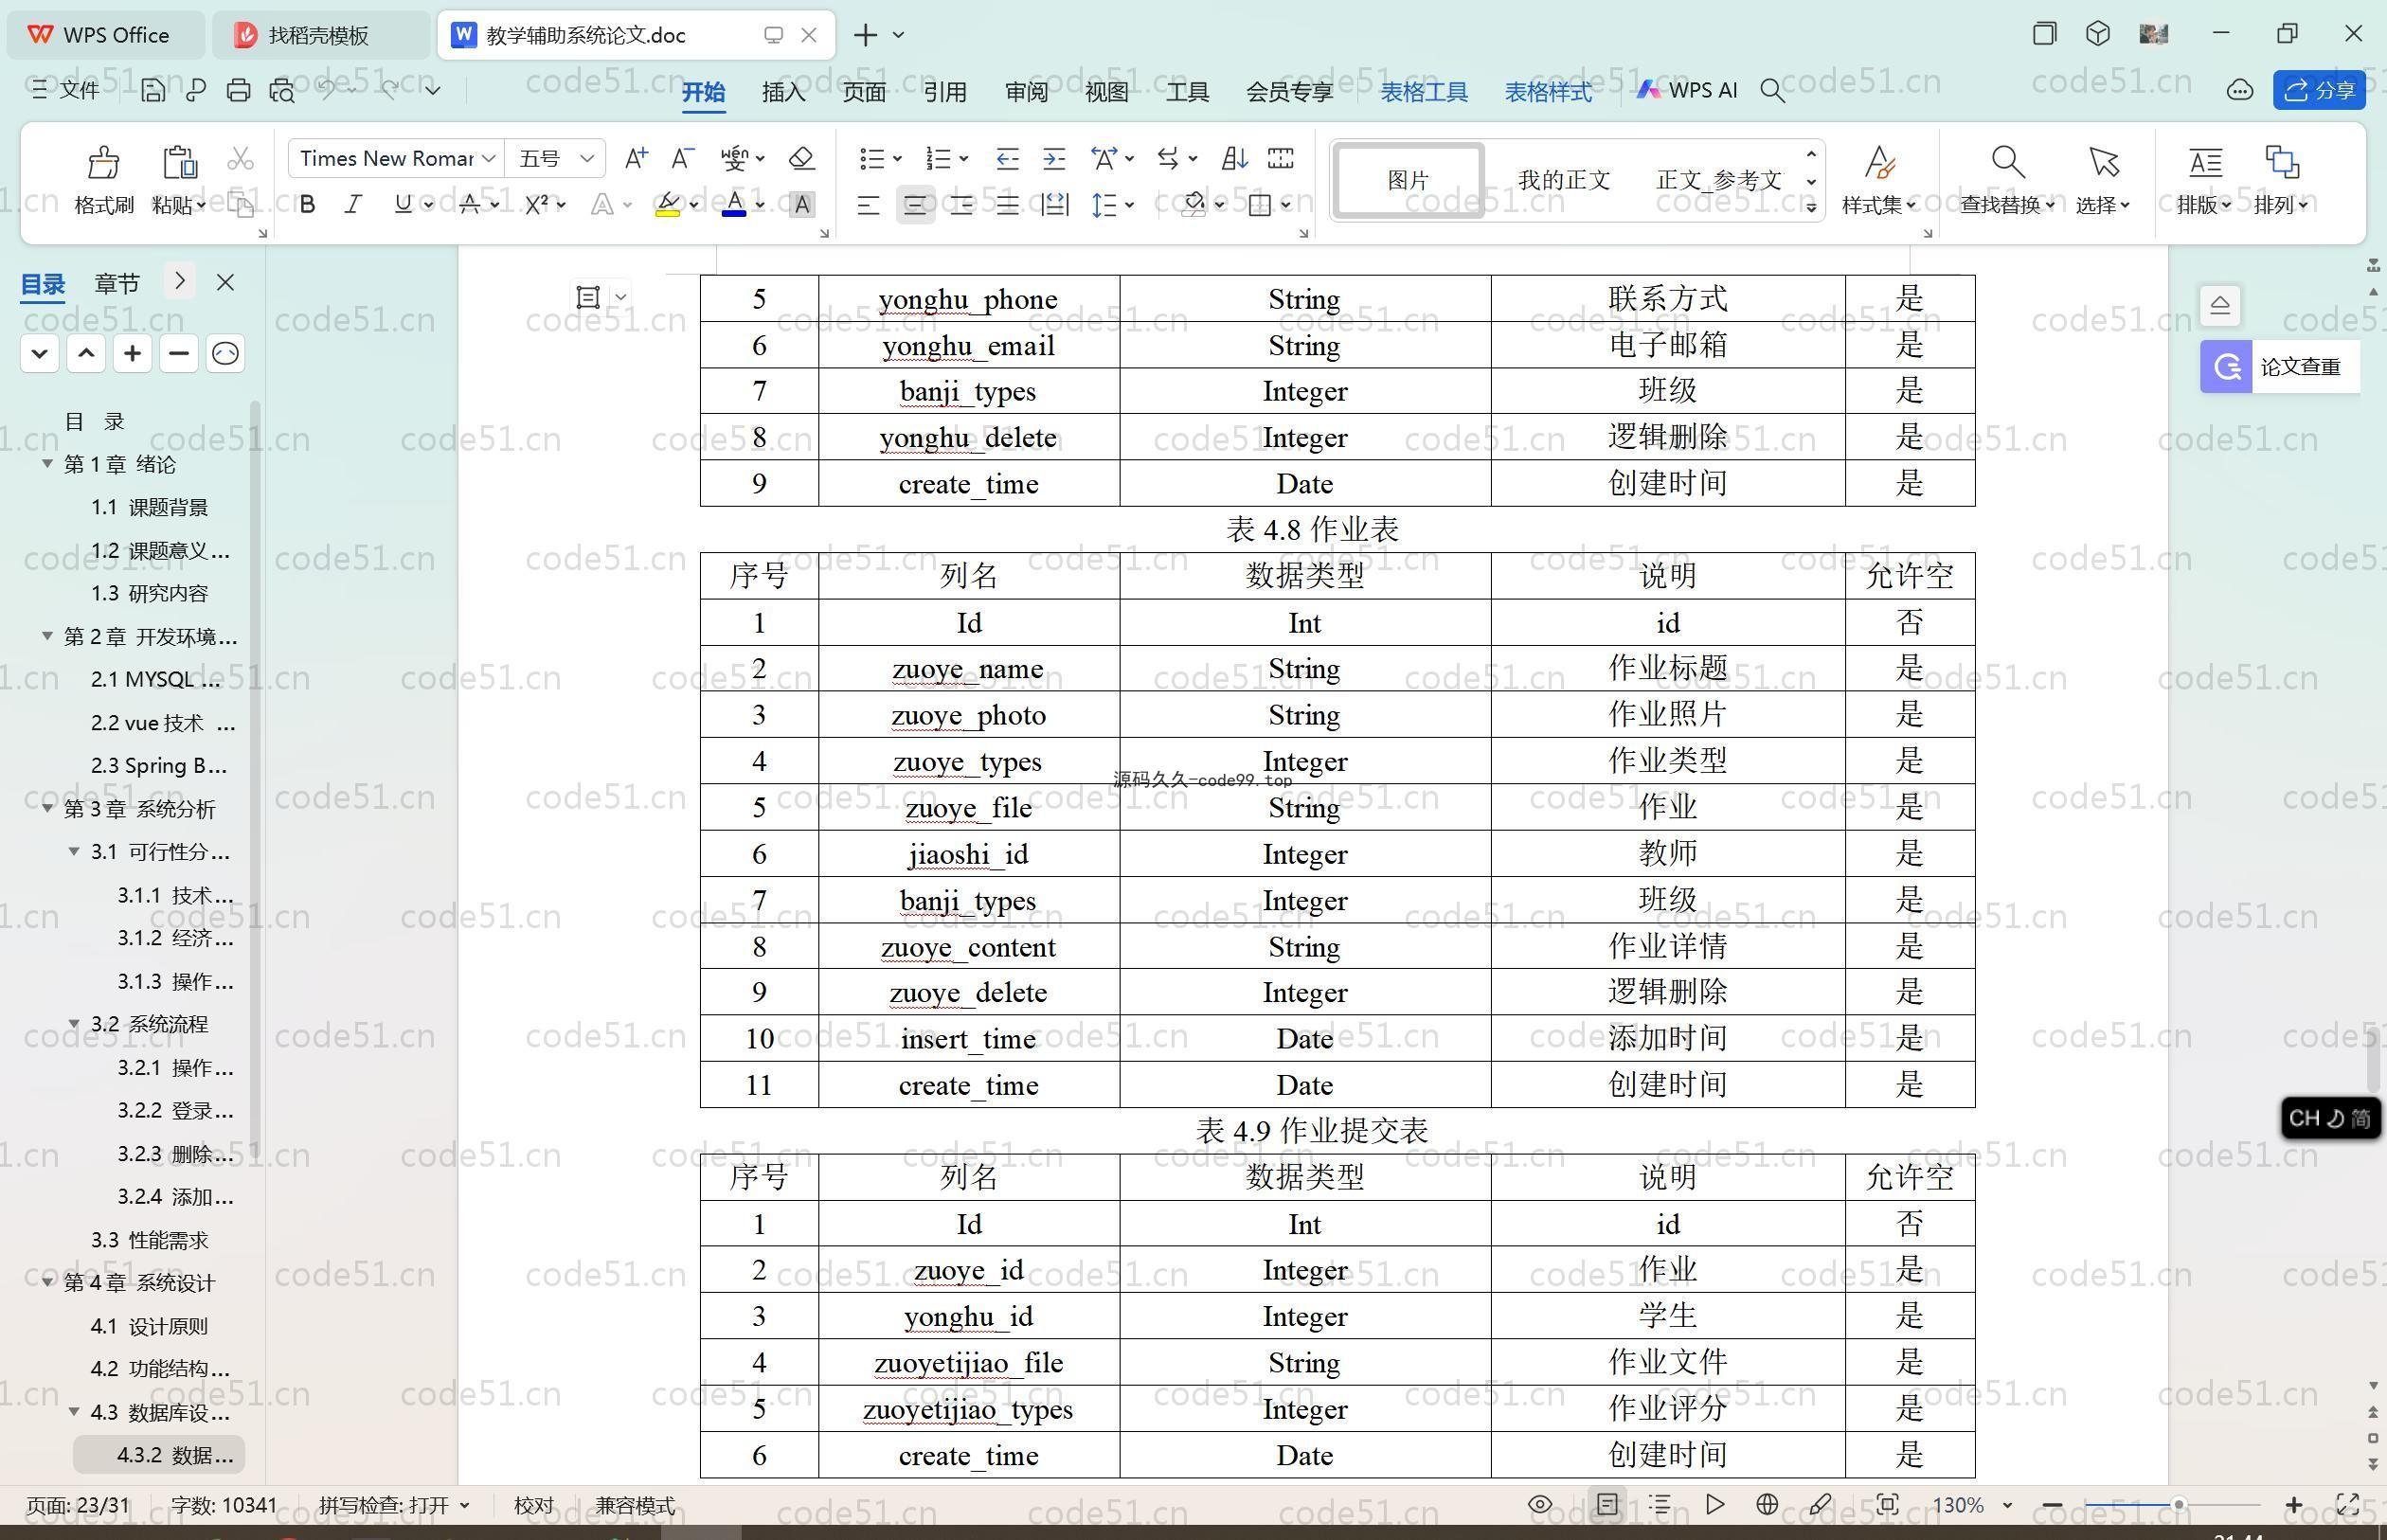
Task: Click the cloud sync icon near Share
Action: pos(2240,90)
